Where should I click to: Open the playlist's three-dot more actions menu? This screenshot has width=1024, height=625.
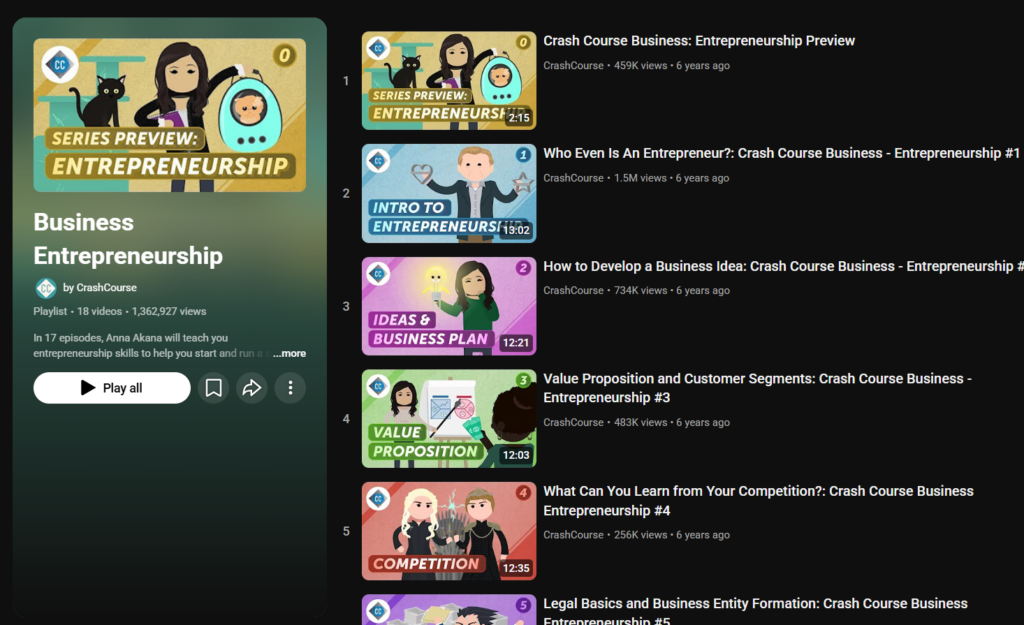[291, 388]
